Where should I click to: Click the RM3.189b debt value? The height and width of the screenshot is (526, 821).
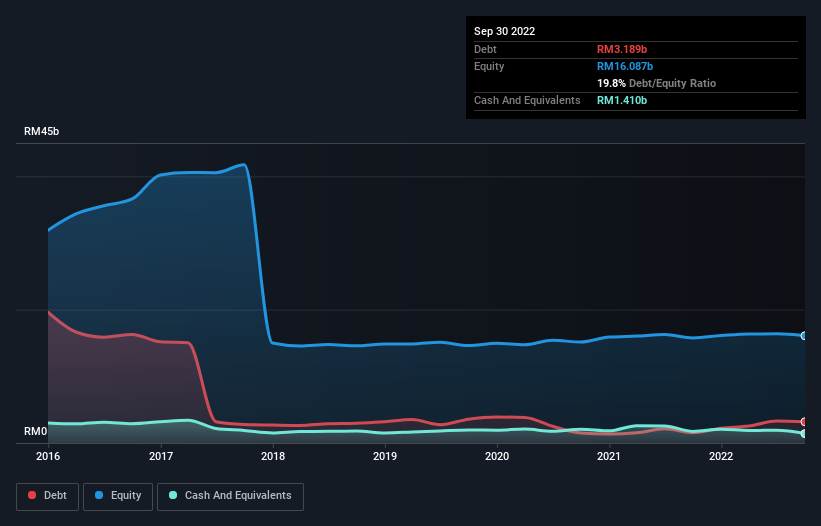pyautogui.click(x=622, y=49)
